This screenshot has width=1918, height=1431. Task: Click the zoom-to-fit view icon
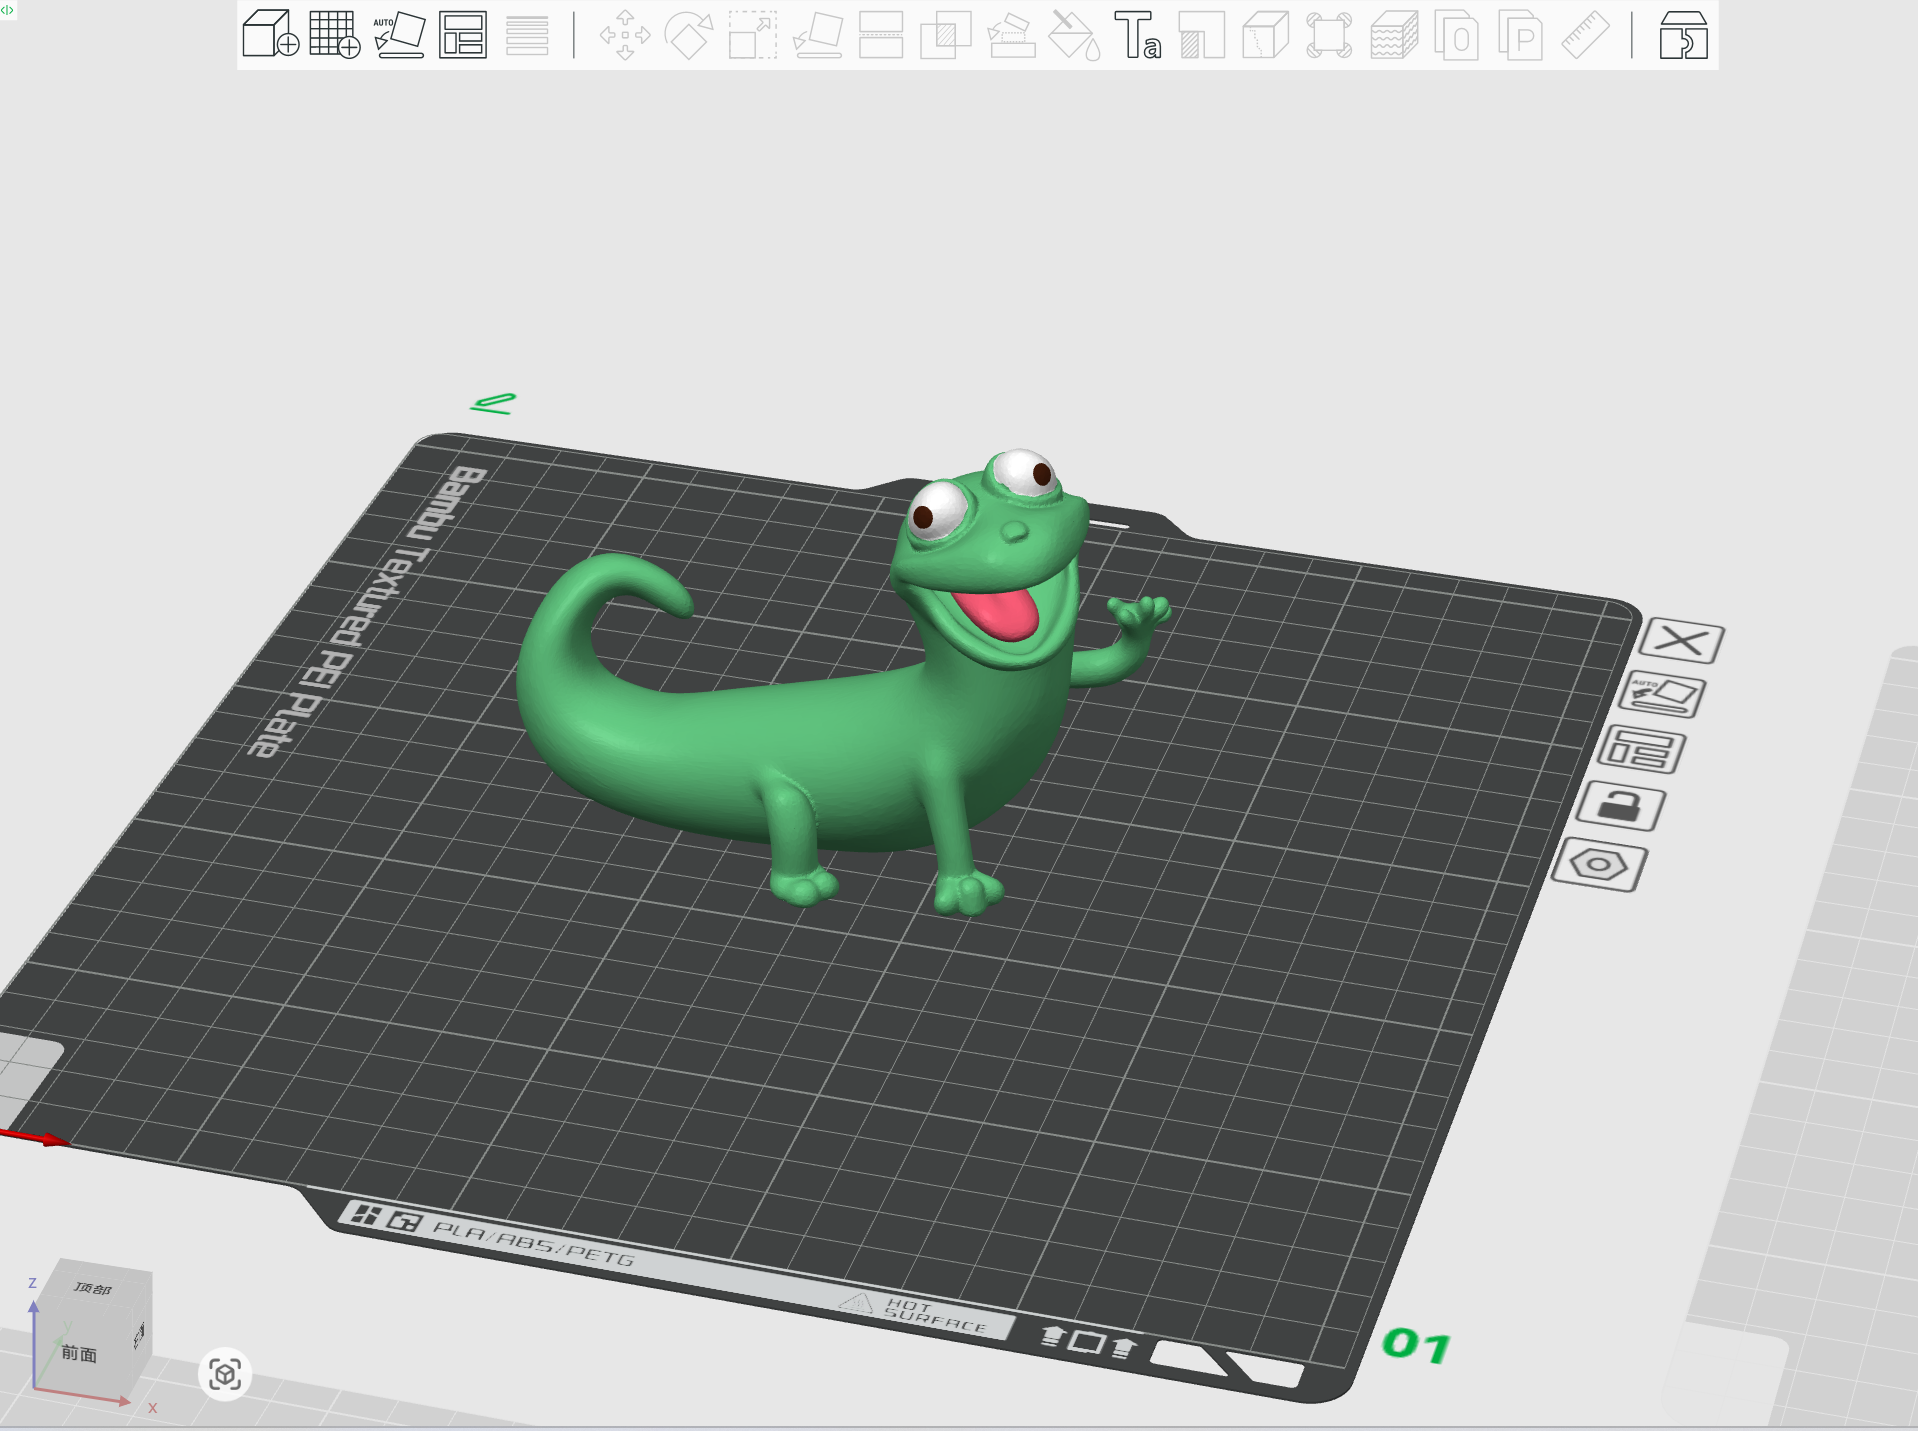[225, 1374]
